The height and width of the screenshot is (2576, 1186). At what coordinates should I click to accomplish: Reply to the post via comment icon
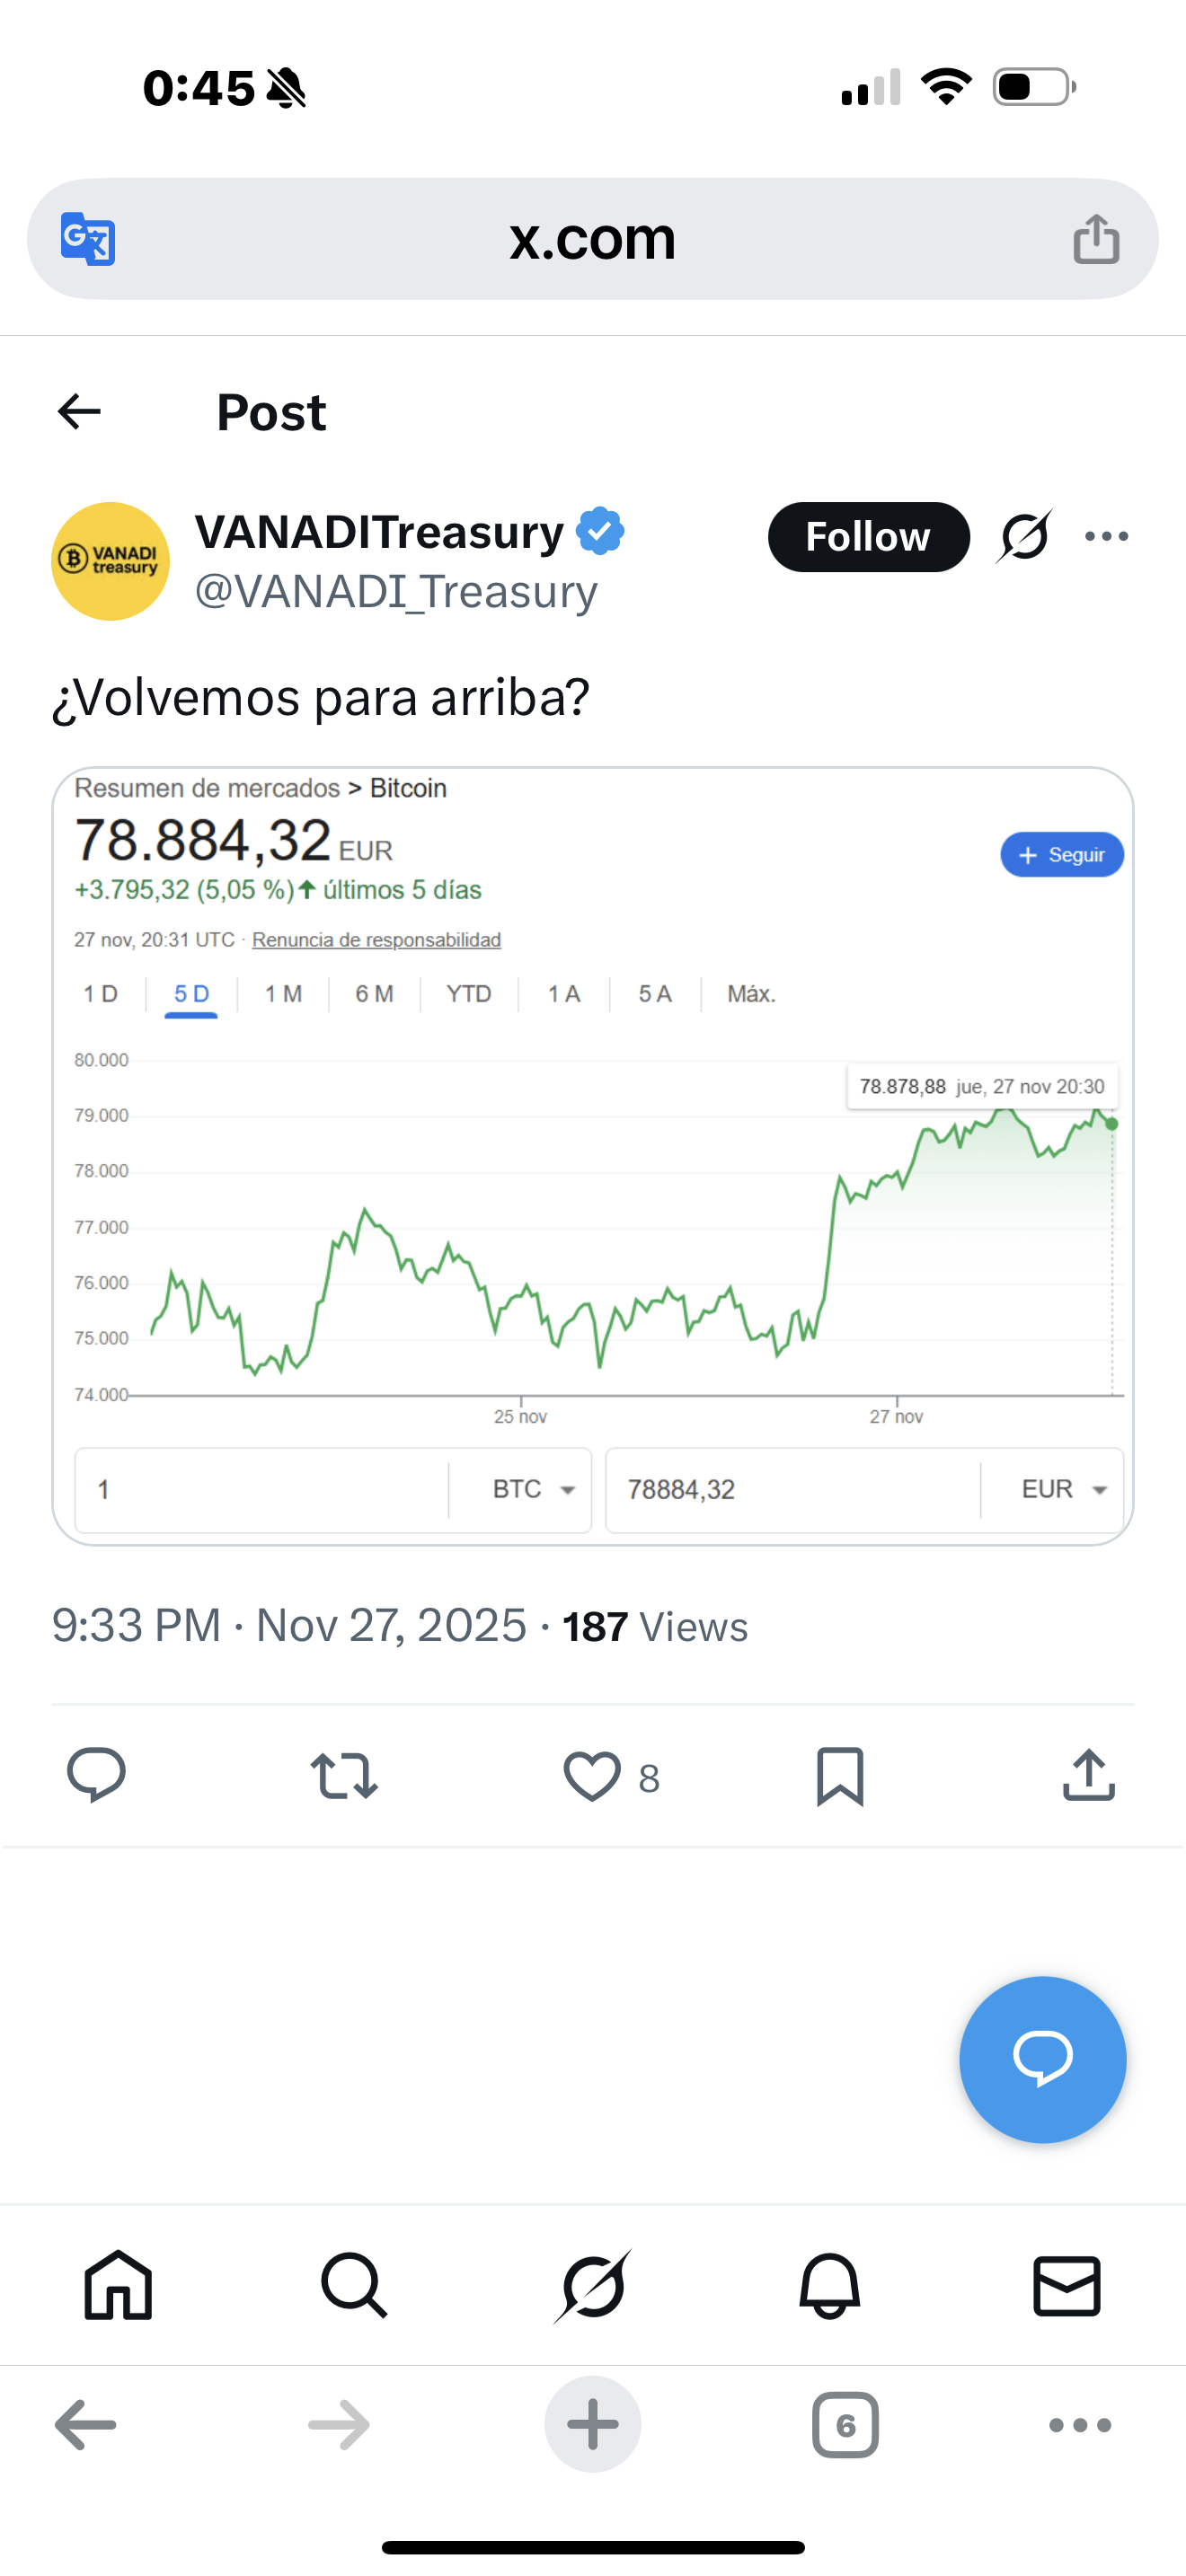[96, 1776]
